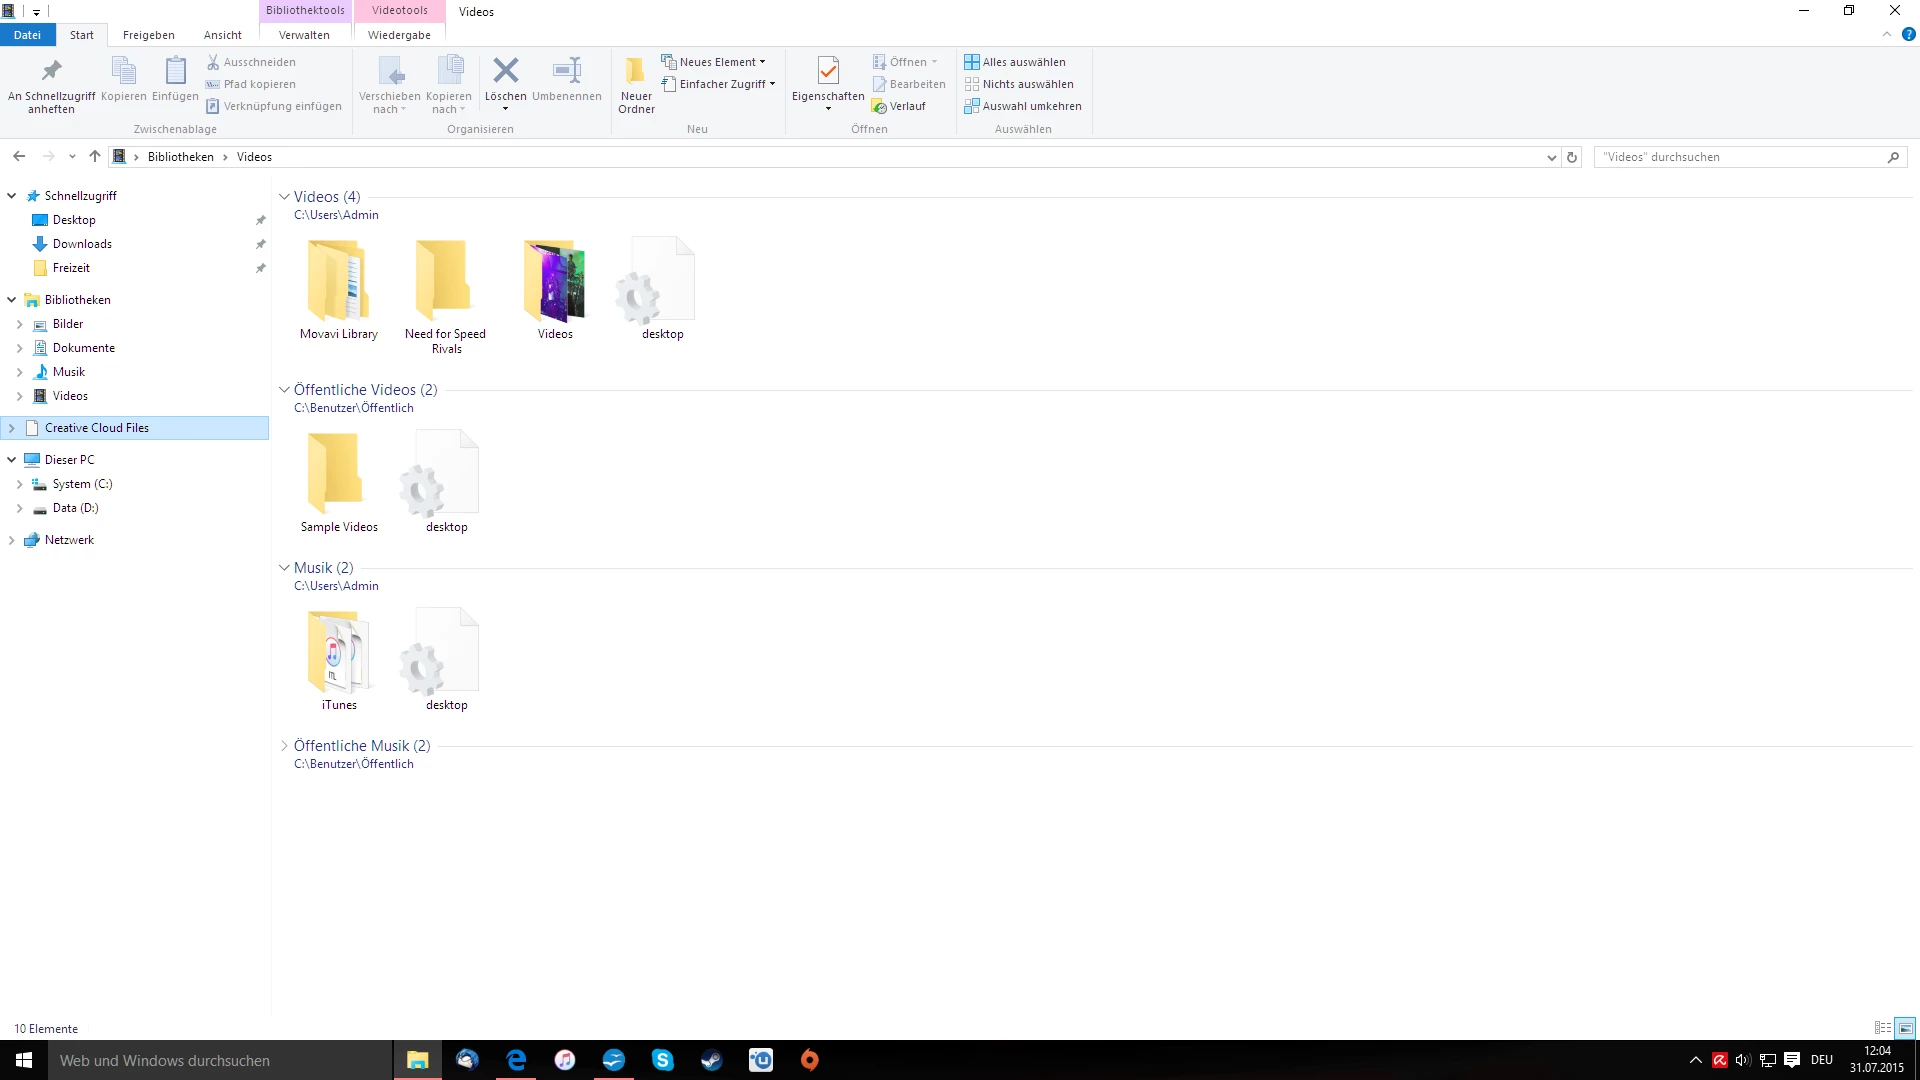
Task: Click Verlauf history icon
Action: coord(880,106)
